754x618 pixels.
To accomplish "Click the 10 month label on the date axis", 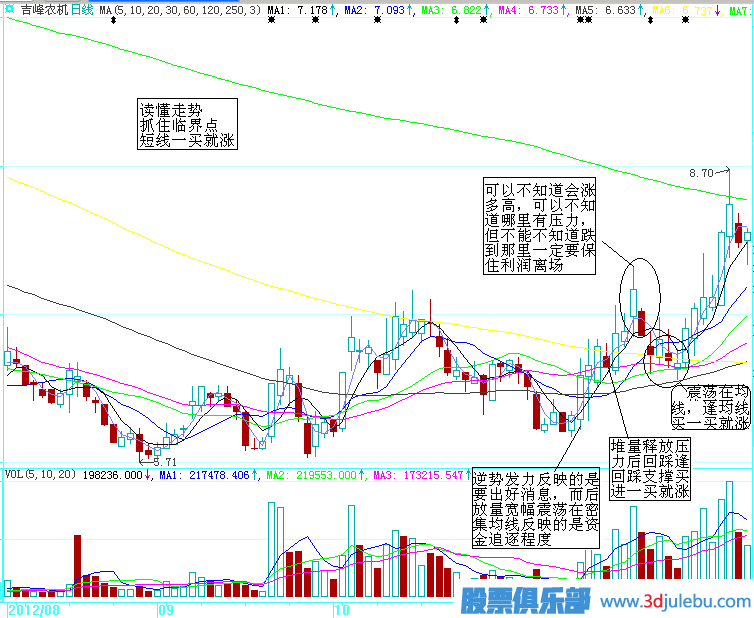I will pyautogui.click(x=342, y=608).
